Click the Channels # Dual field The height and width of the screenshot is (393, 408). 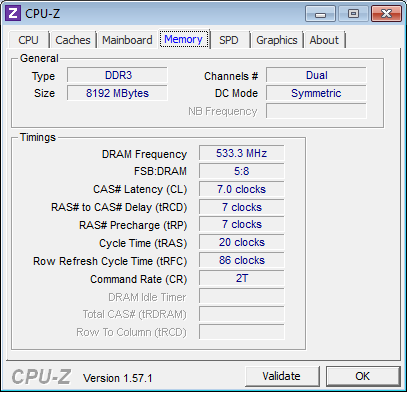coord(316,75)
